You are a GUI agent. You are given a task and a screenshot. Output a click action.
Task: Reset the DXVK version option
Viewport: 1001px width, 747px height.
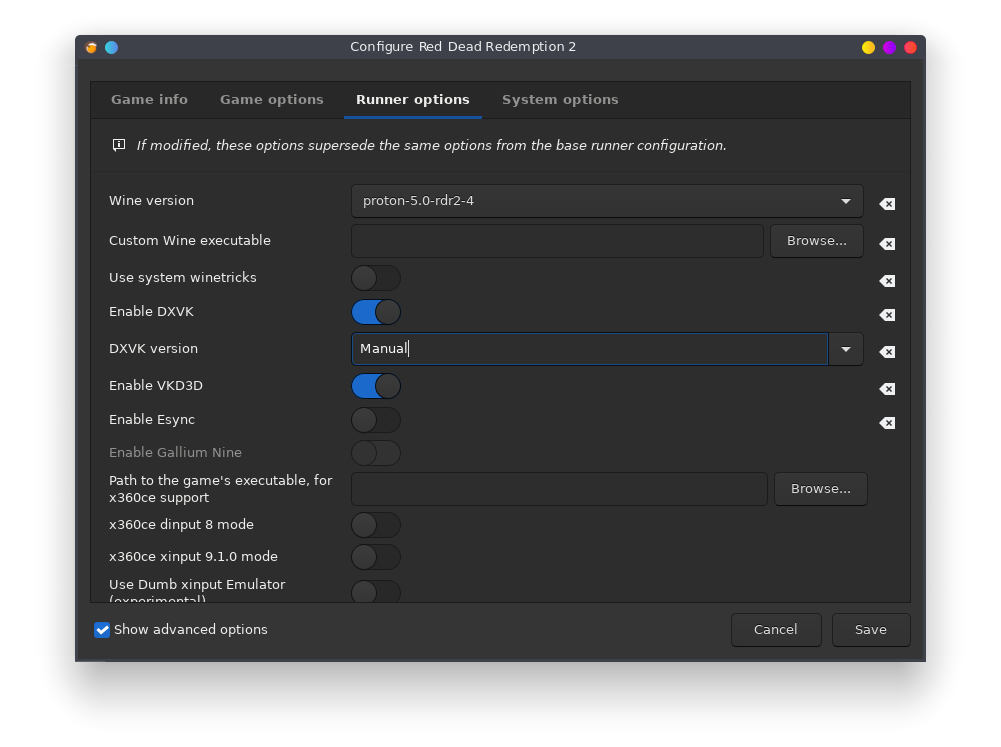(x=887, y=352)
